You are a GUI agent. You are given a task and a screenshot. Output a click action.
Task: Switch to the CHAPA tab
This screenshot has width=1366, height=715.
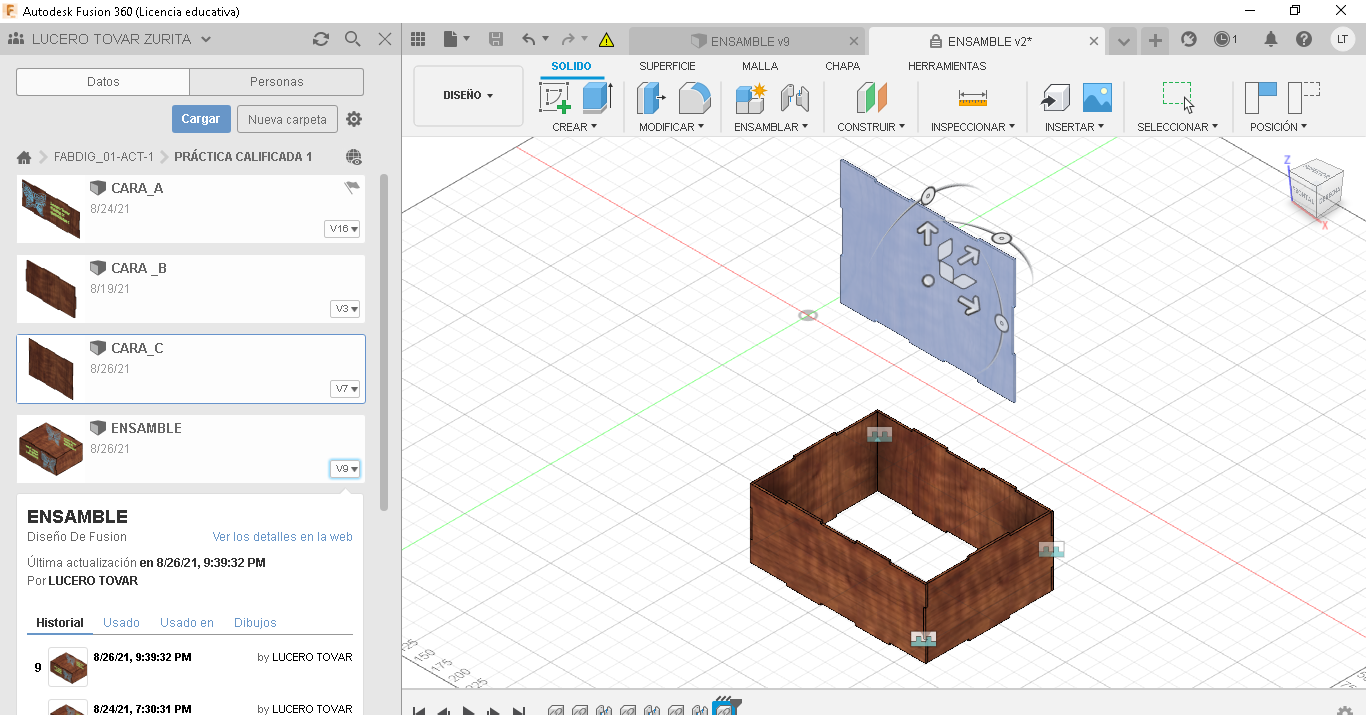coord(842,66)
